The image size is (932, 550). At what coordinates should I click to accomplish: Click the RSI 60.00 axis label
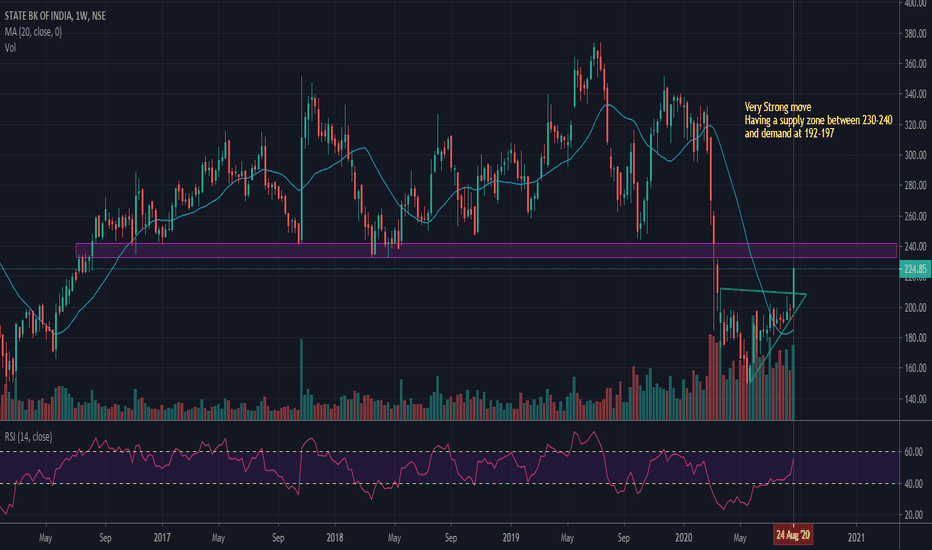pyautogui.click(x=915, y=452)
